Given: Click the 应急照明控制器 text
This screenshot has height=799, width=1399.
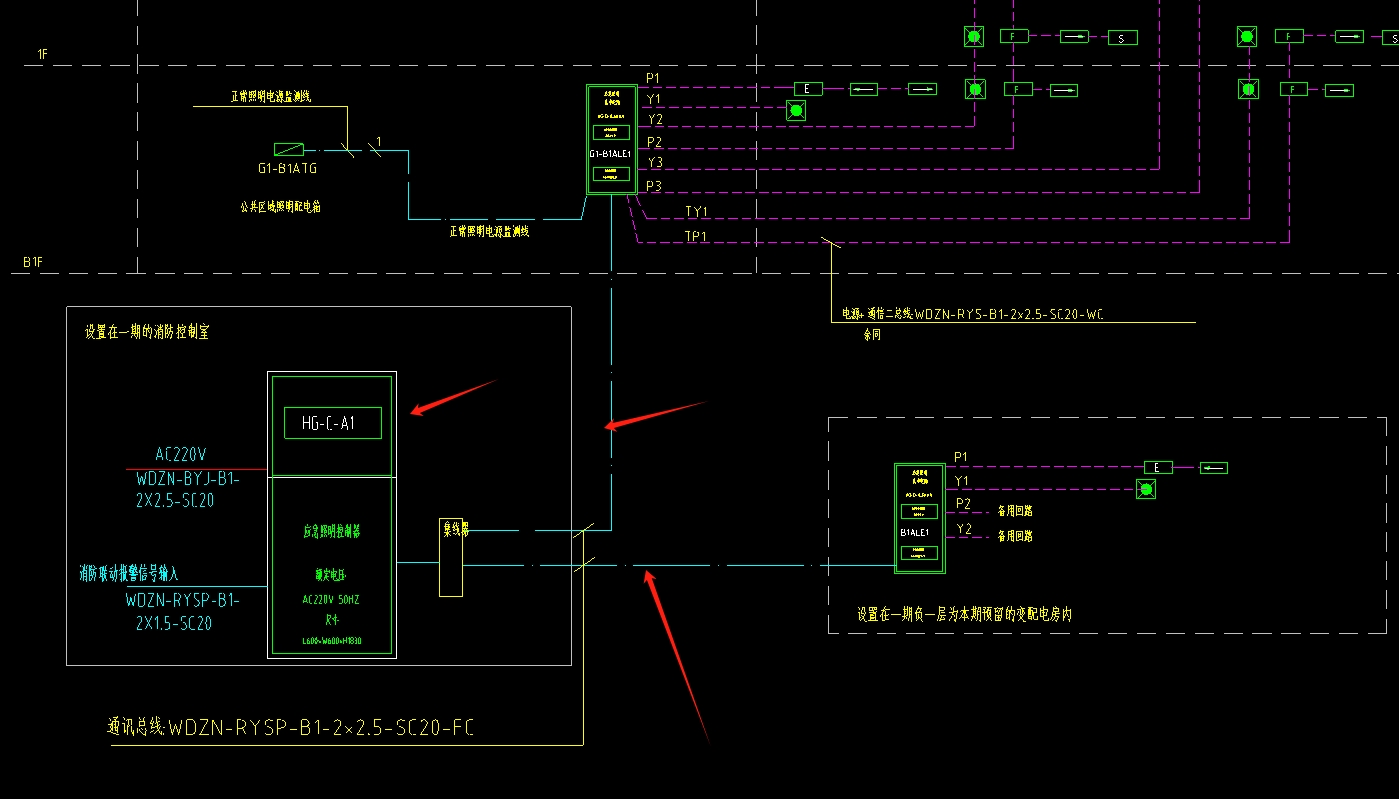Looking at the screenshot, I should pos(332,532).
